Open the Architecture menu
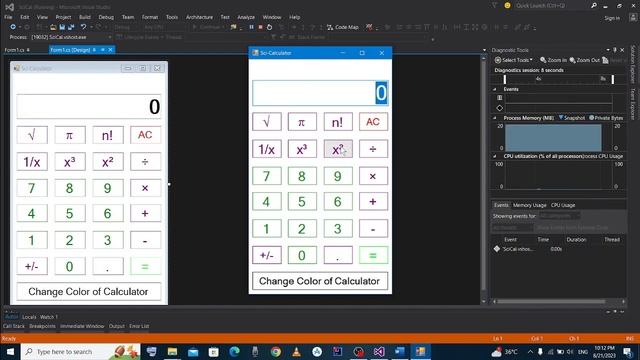 [199, 17]
